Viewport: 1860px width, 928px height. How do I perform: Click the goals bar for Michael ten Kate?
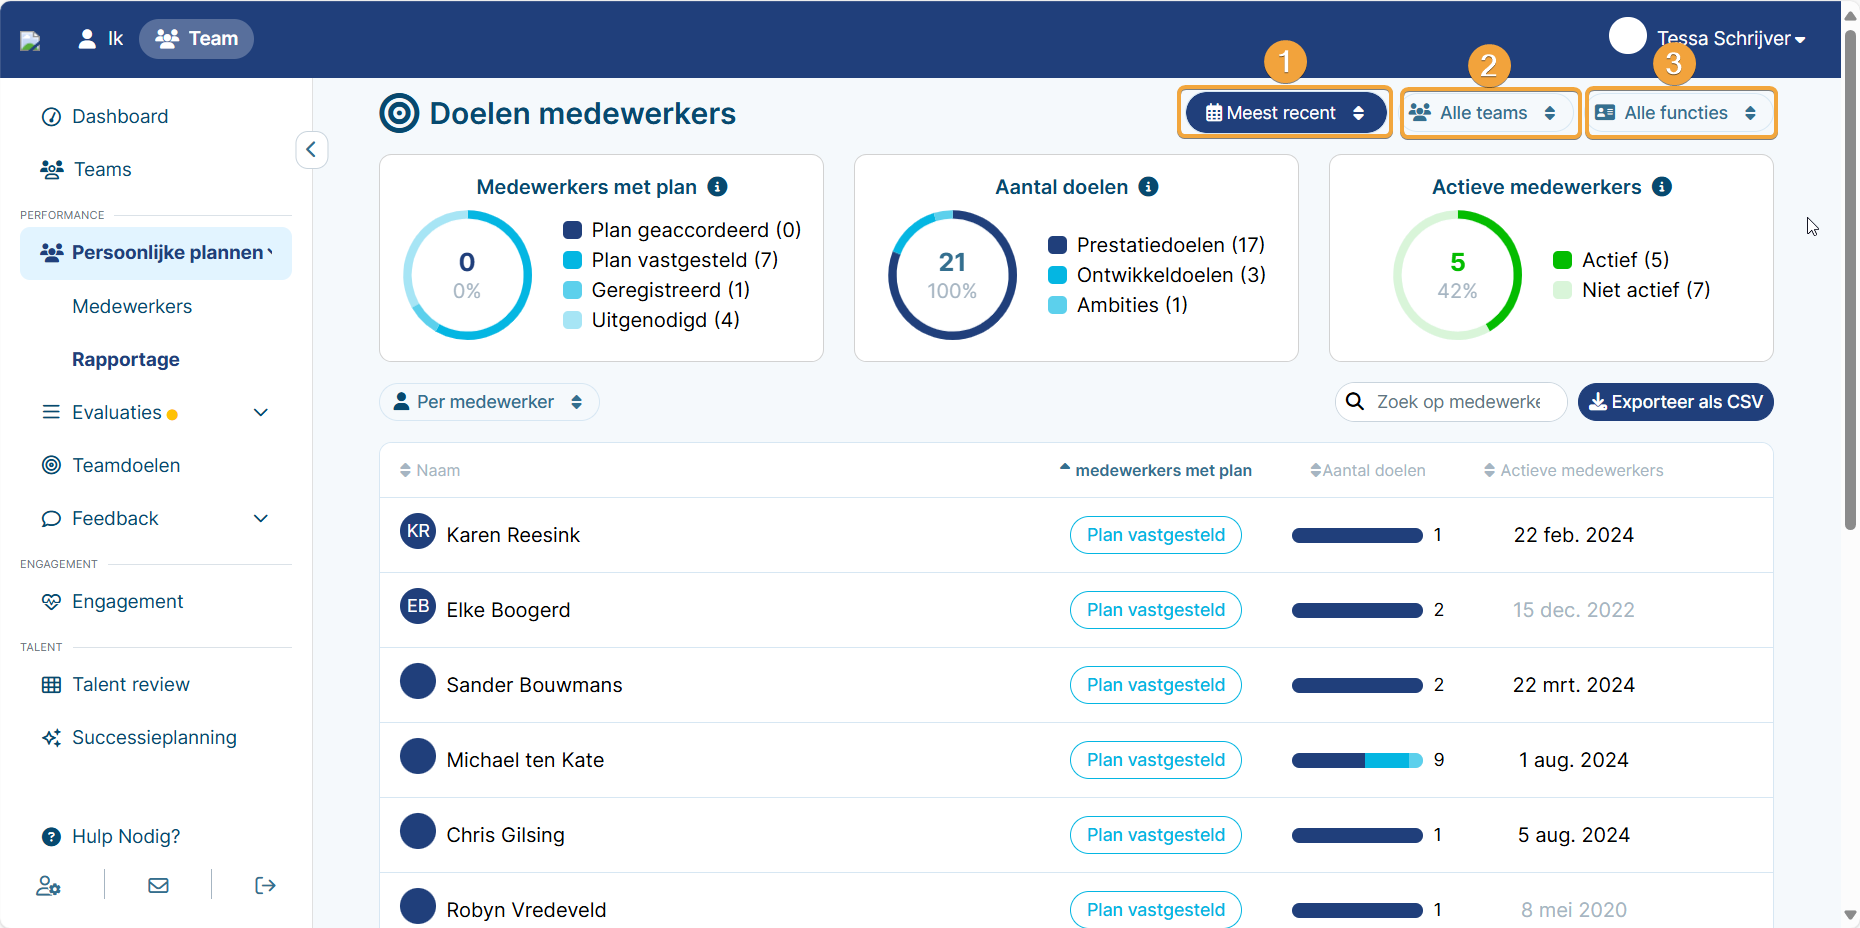tap(1357, 761)
